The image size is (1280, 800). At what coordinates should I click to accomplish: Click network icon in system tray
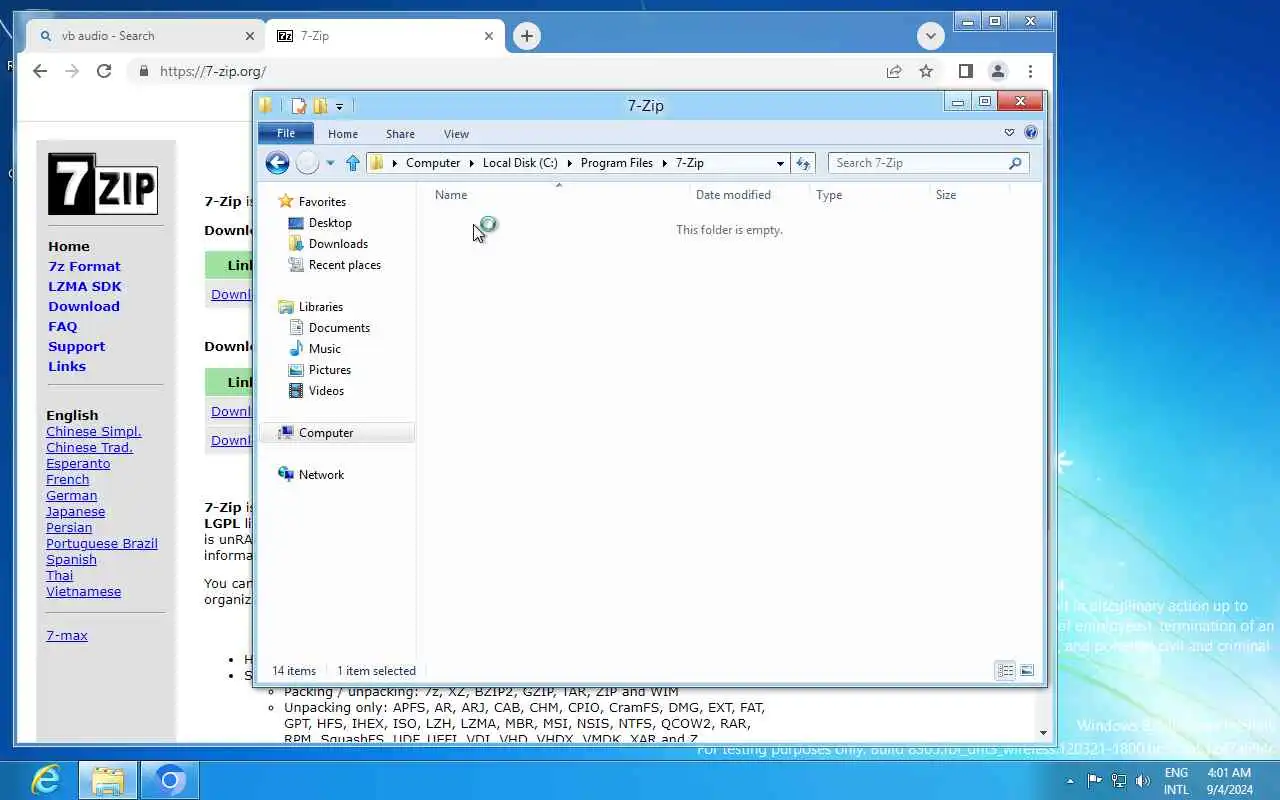1118,781
